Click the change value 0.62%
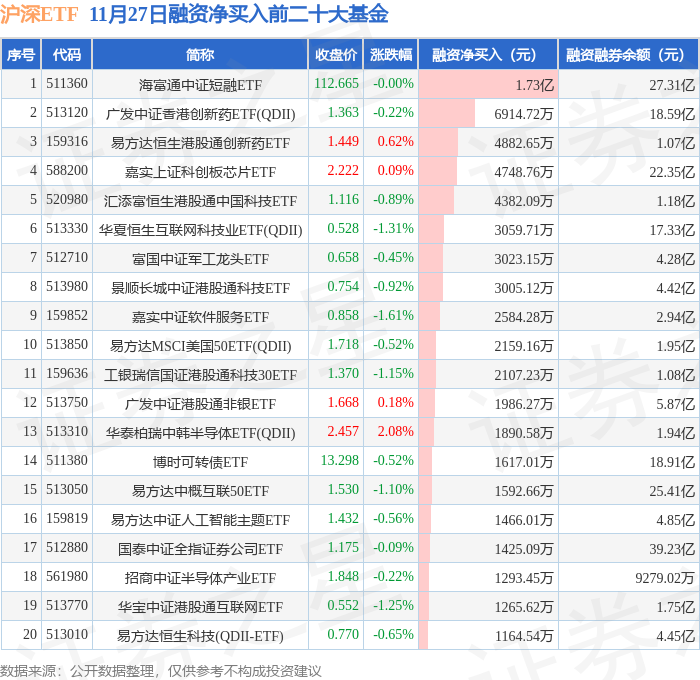Image resolution: width=700 pixels, height=680 pixels. [x=395, y=142]
